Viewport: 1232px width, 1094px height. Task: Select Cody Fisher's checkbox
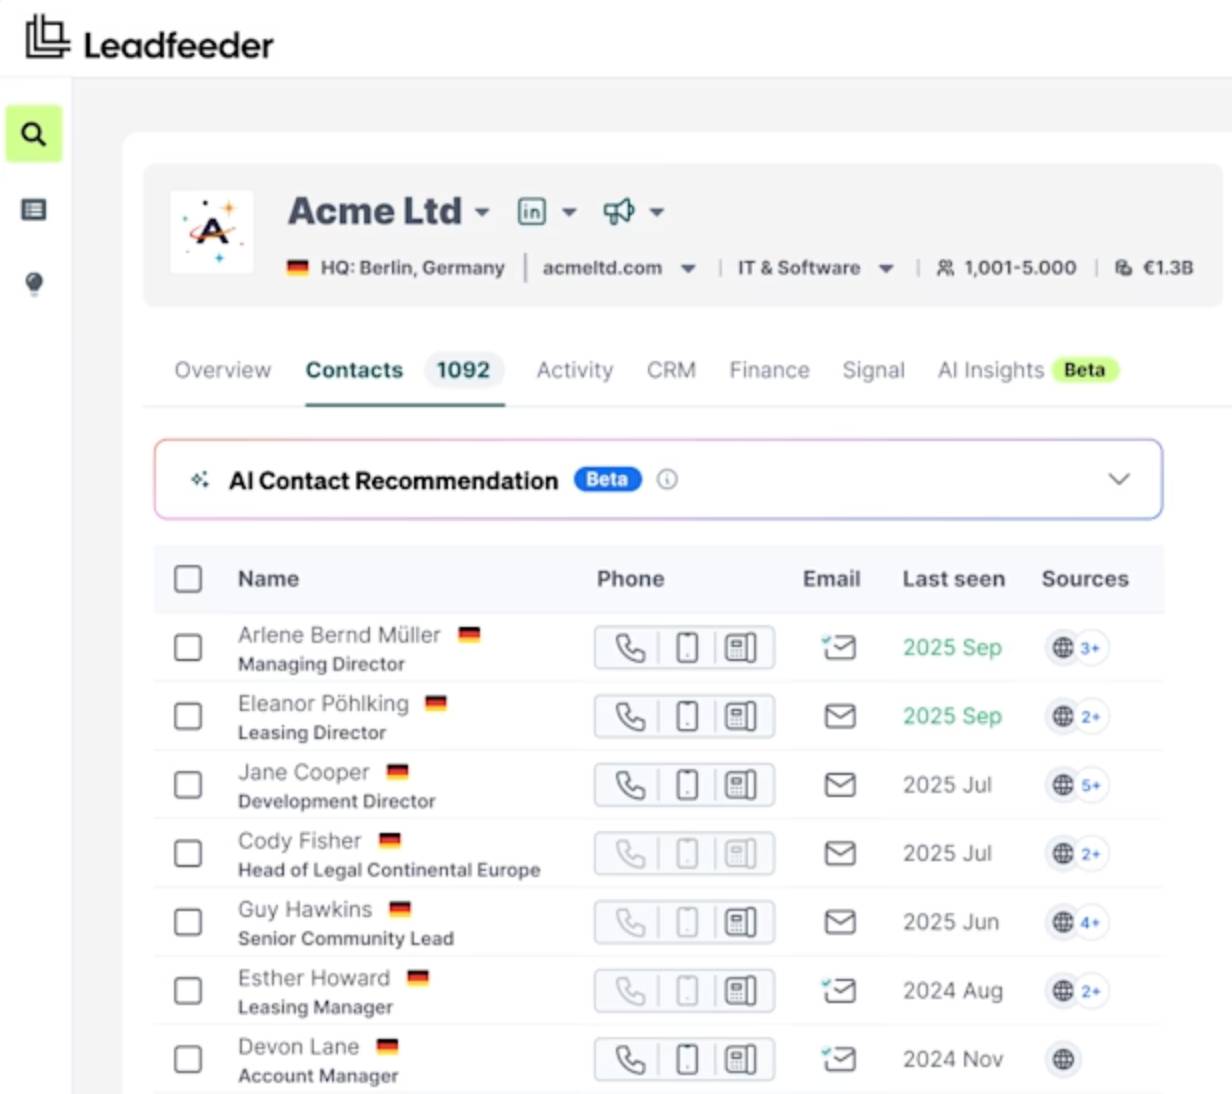point(188,854)
